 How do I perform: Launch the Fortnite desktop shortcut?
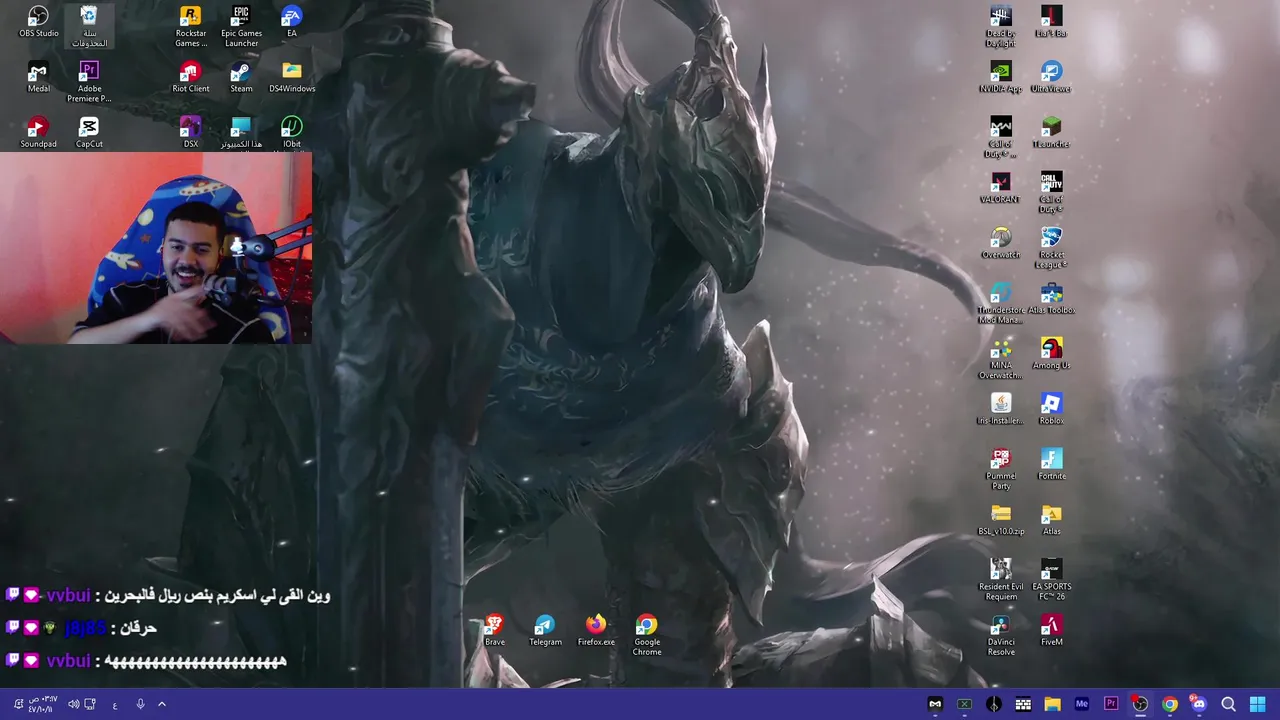(x=1051, y=464)
